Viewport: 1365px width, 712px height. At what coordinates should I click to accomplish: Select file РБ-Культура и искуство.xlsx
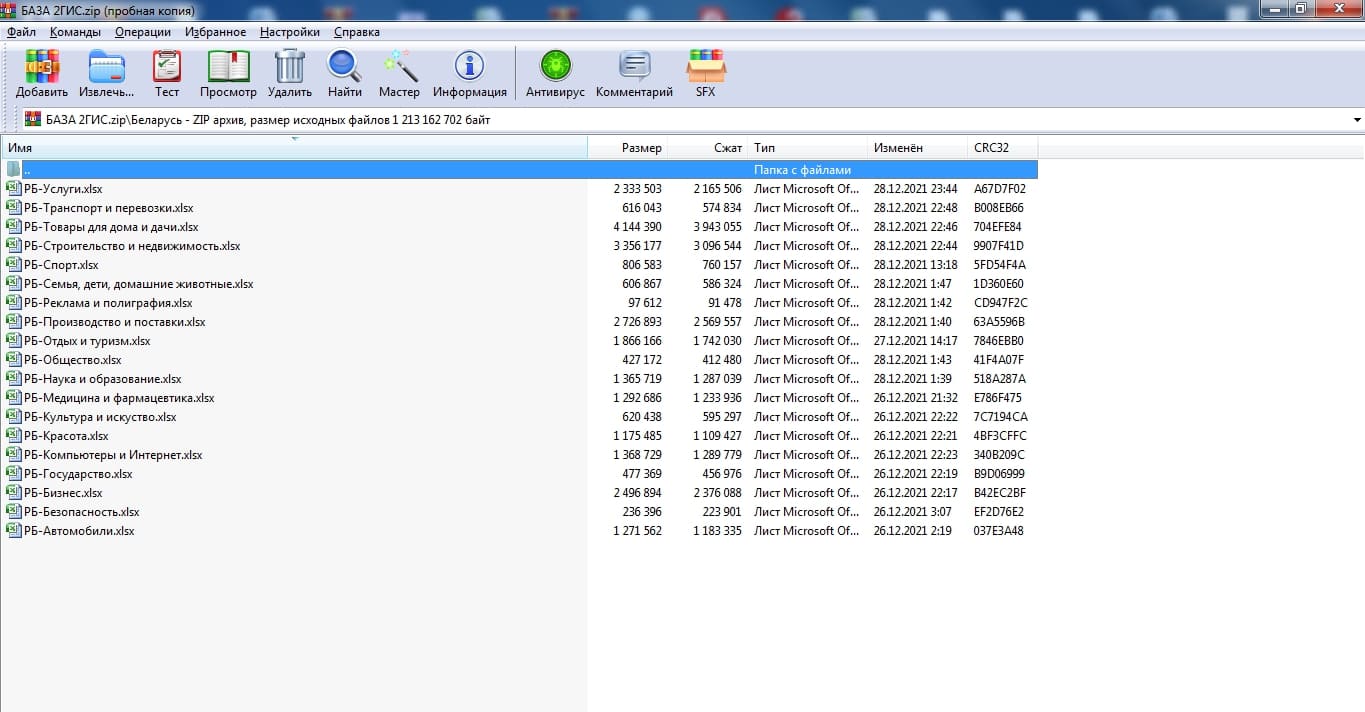click(x=100, y=416)
